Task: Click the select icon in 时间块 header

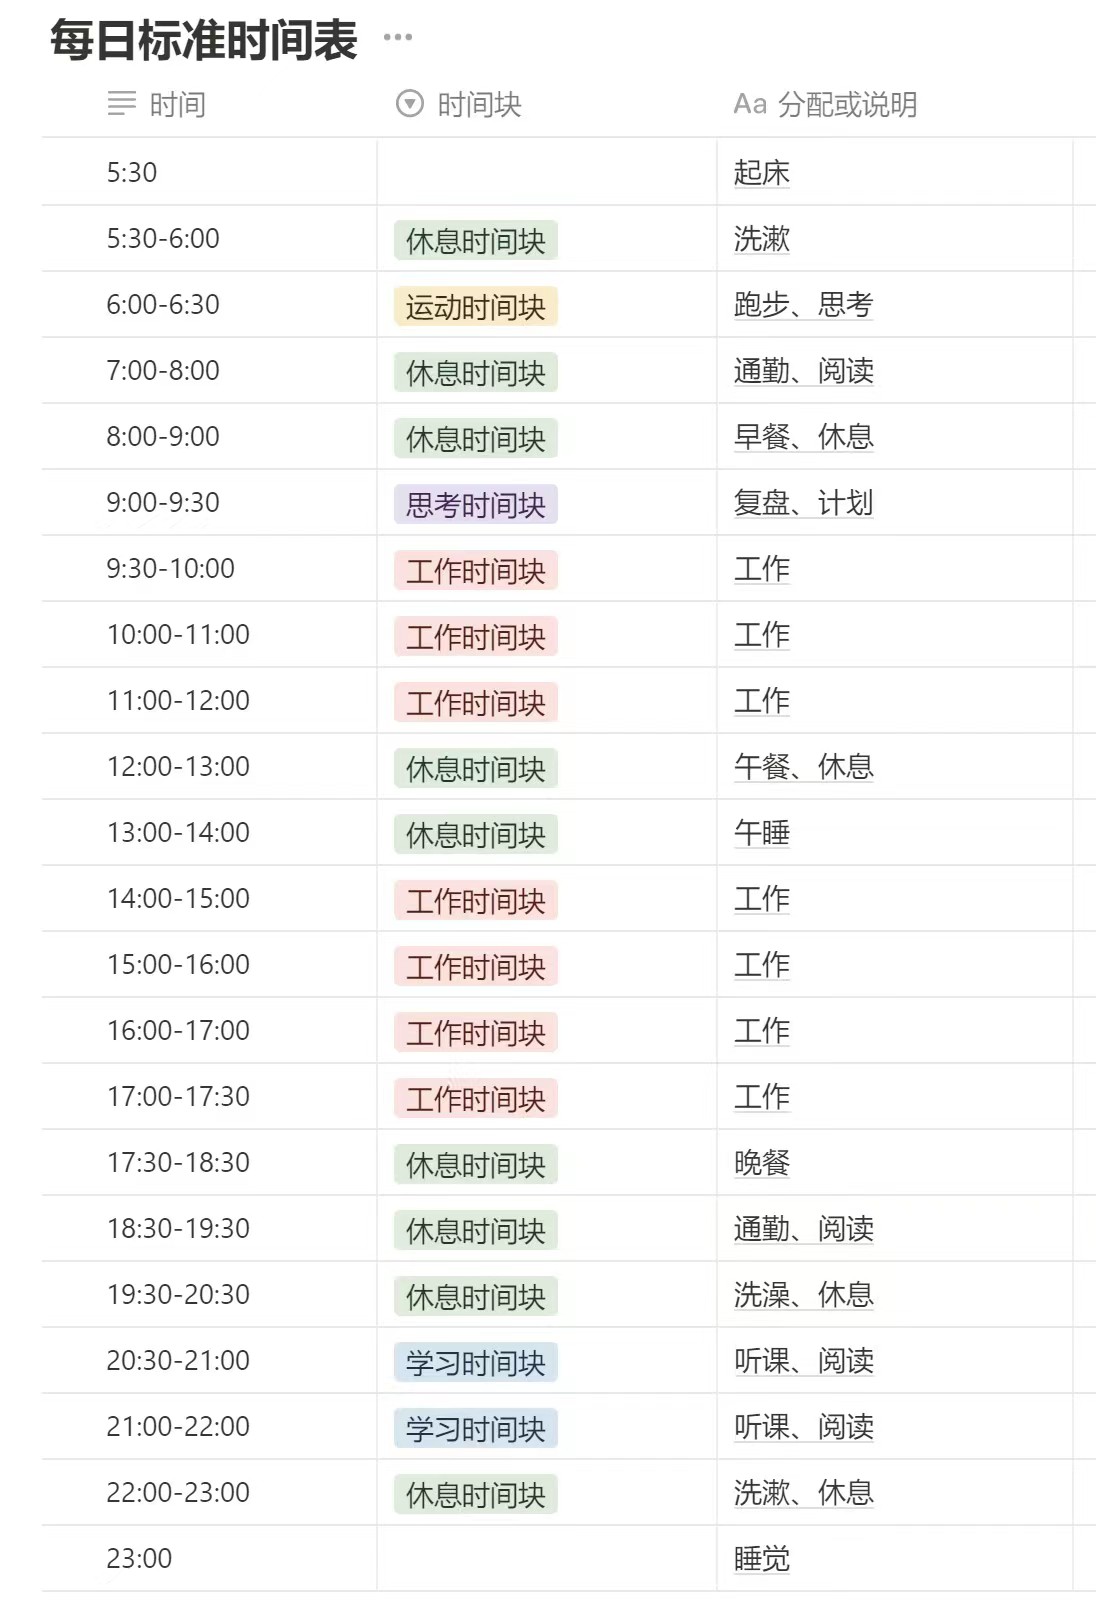Action: coord(410,103)
